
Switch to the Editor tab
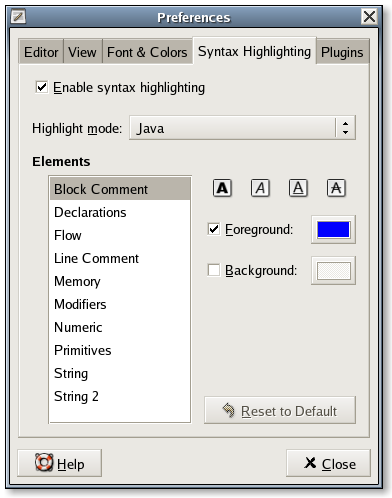point(41,52)
